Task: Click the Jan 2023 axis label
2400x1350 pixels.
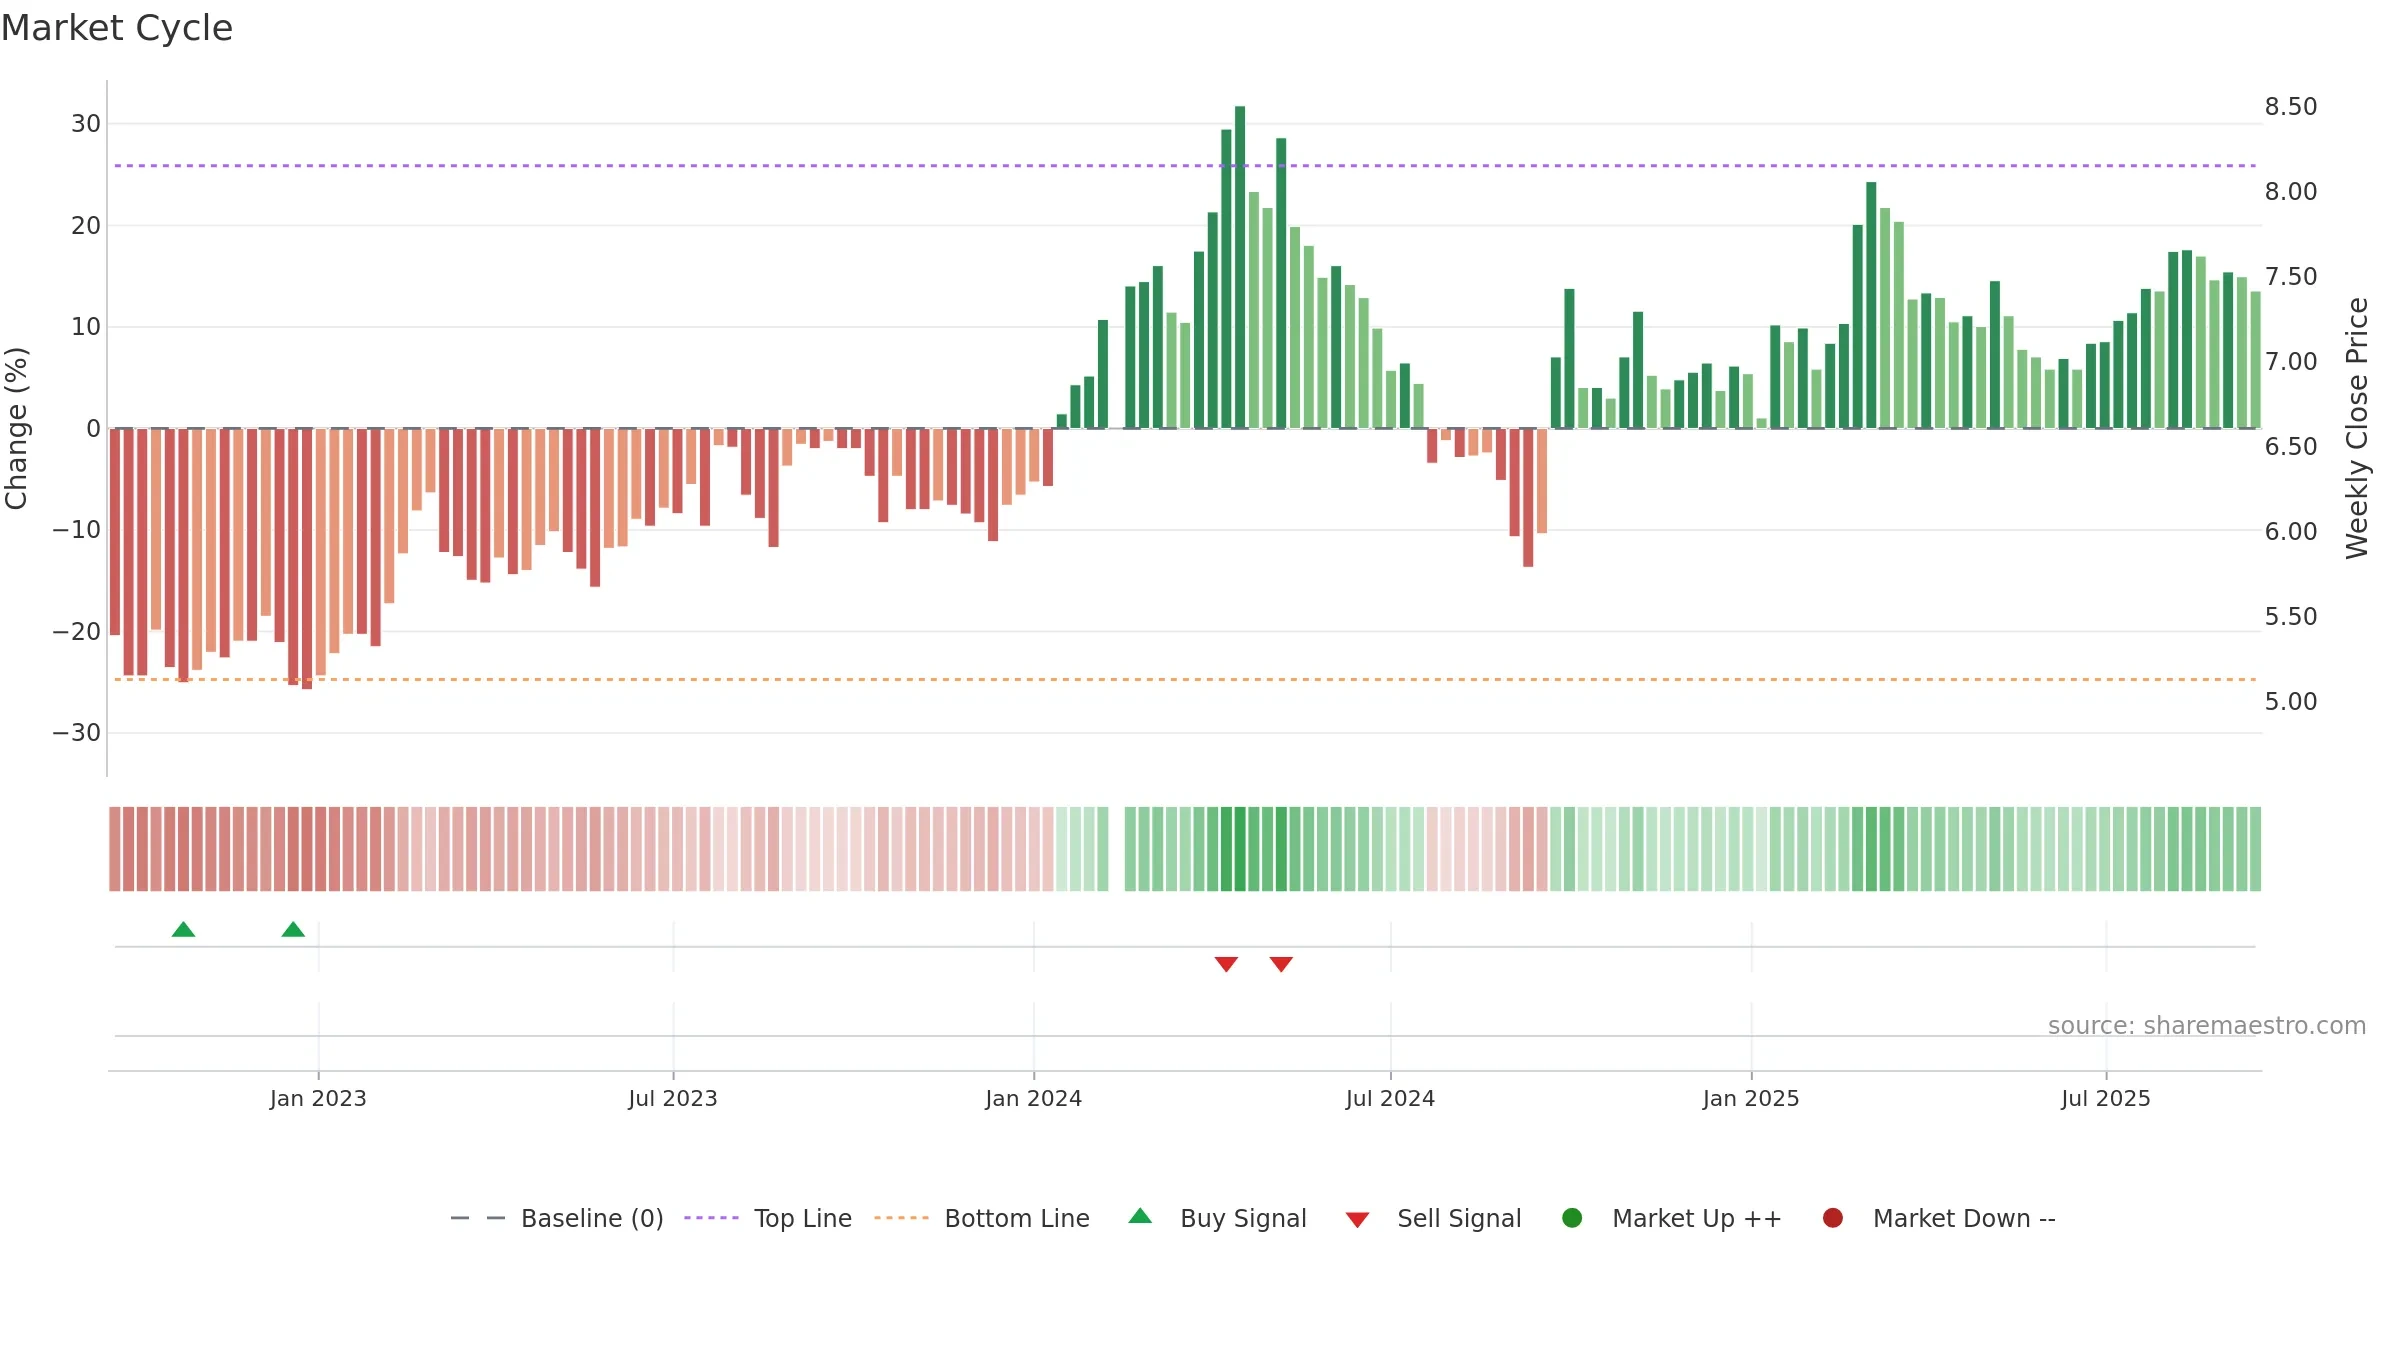Action: coord(318,1098)
